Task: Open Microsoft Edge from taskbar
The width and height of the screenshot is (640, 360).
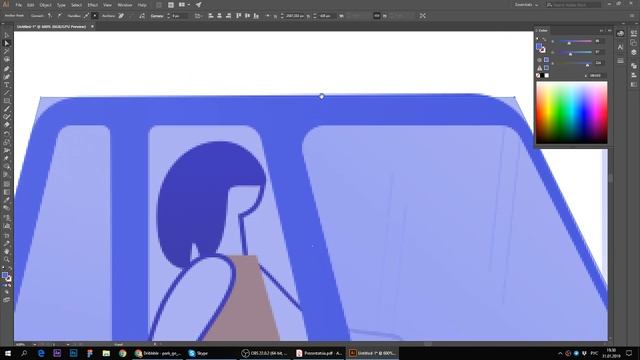Action: click(x=41, y=353)
